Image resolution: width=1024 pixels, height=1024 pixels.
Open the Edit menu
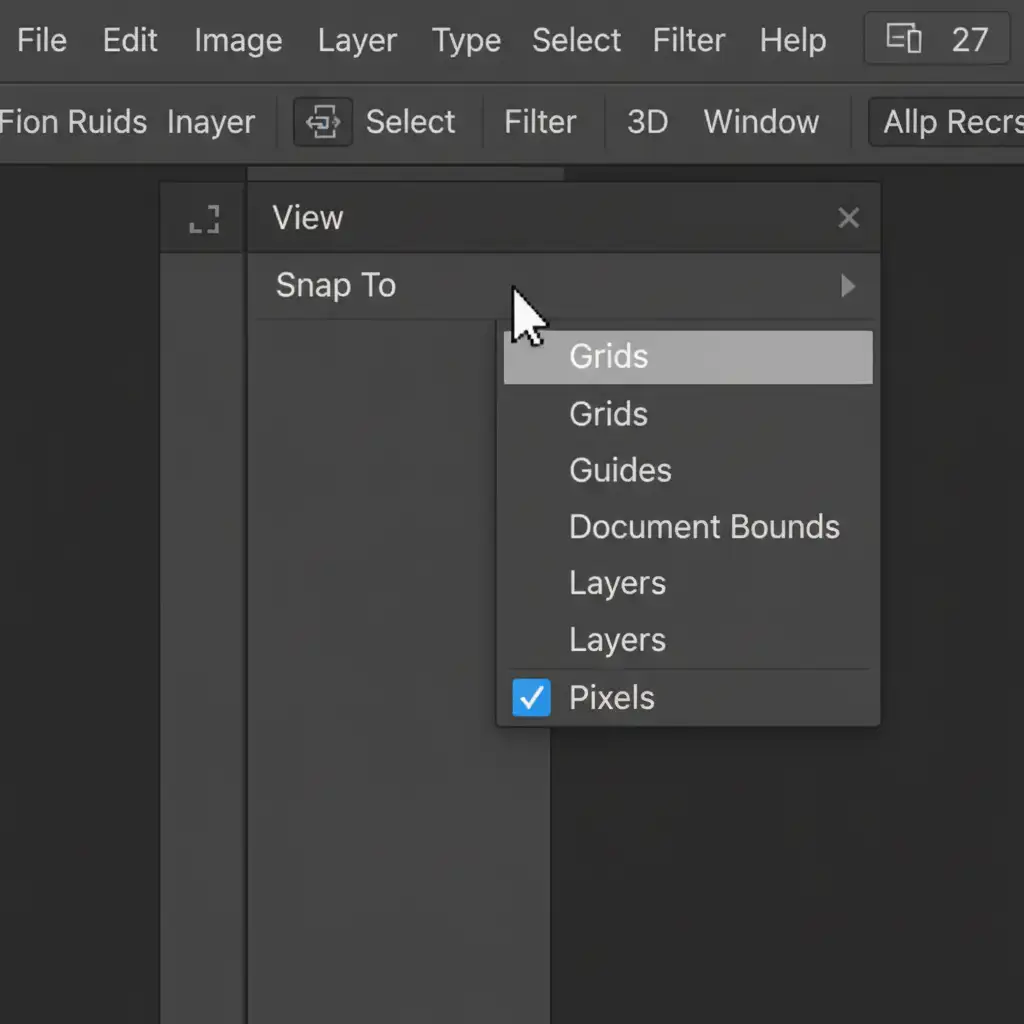[x=130, y=41]
